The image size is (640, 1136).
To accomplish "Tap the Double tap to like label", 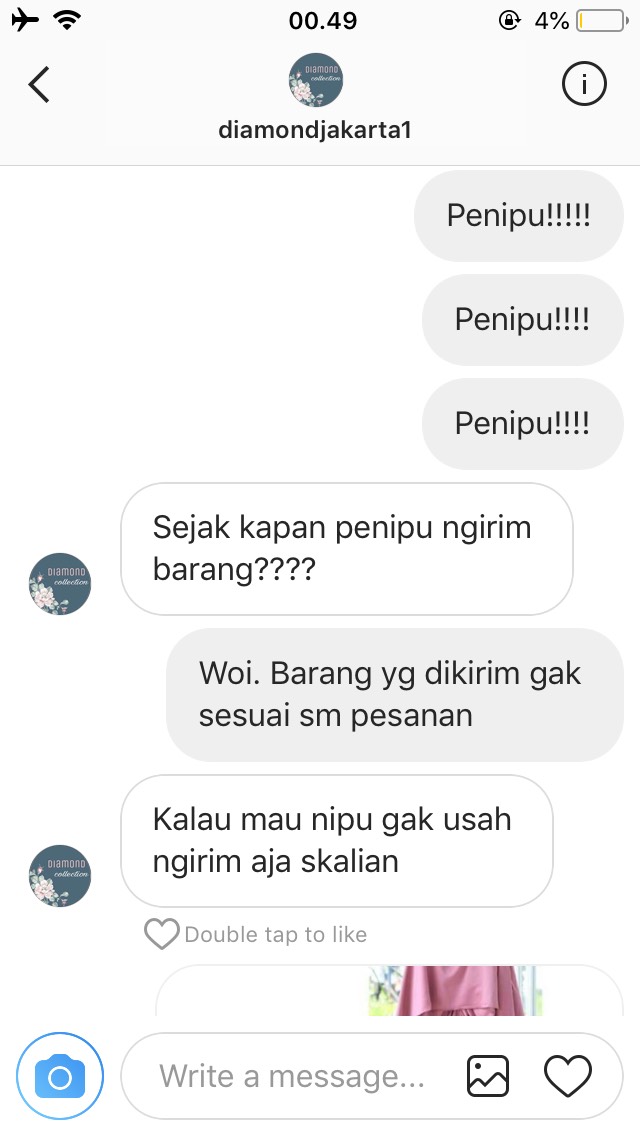I will pyautogui.click(x=275, y=935).
